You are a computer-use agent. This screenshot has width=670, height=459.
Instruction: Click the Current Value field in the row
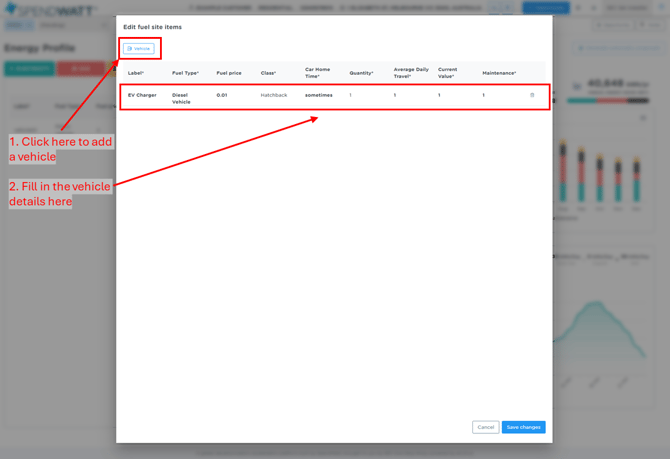coord(439,95)
